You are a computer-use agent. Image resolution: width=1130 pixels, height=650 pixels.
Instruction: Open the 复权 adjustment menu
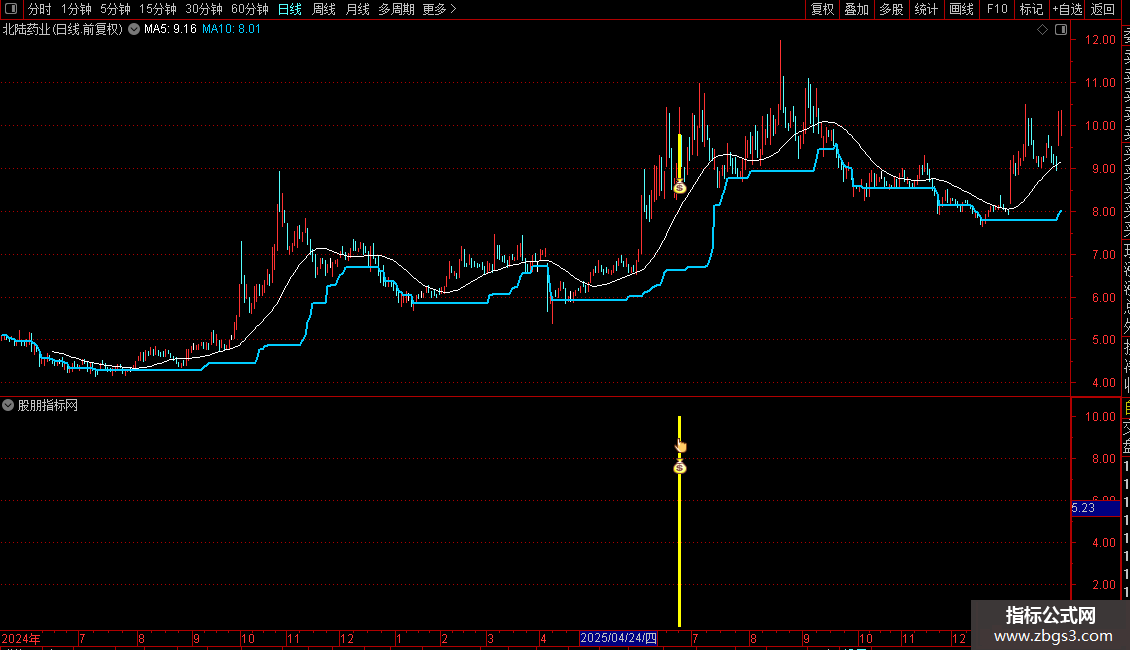822,9
